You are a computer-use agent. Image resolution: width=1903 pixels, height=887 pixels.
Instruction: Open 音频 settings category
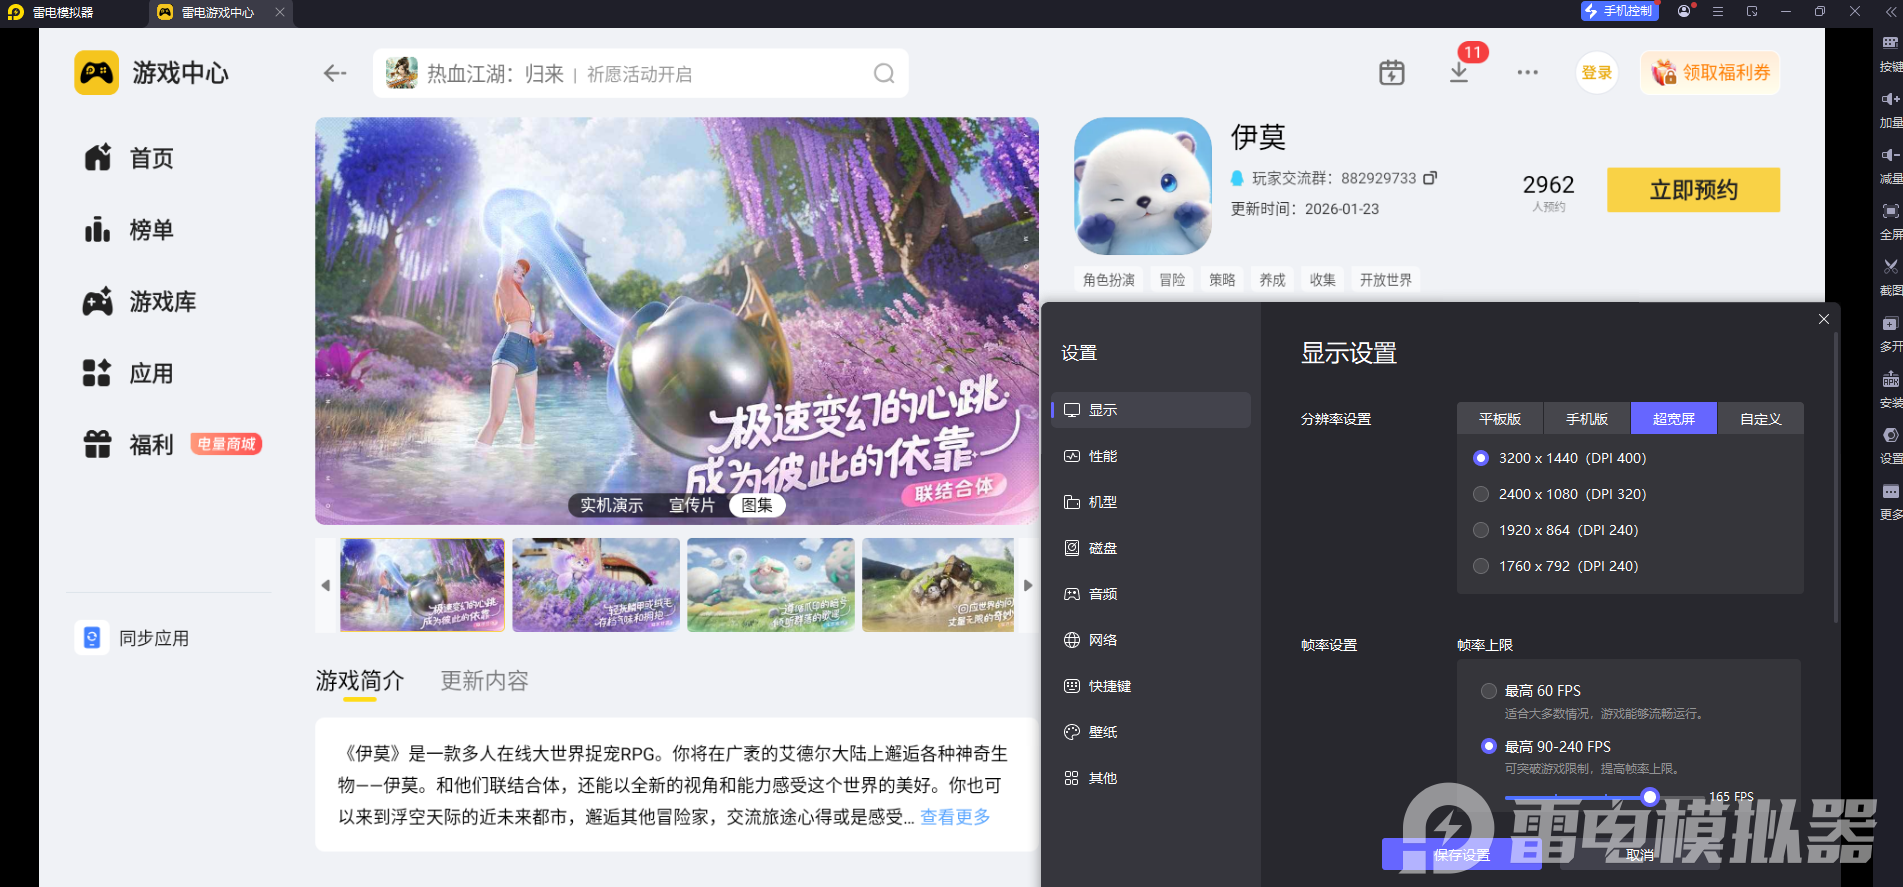point(1151,594)
